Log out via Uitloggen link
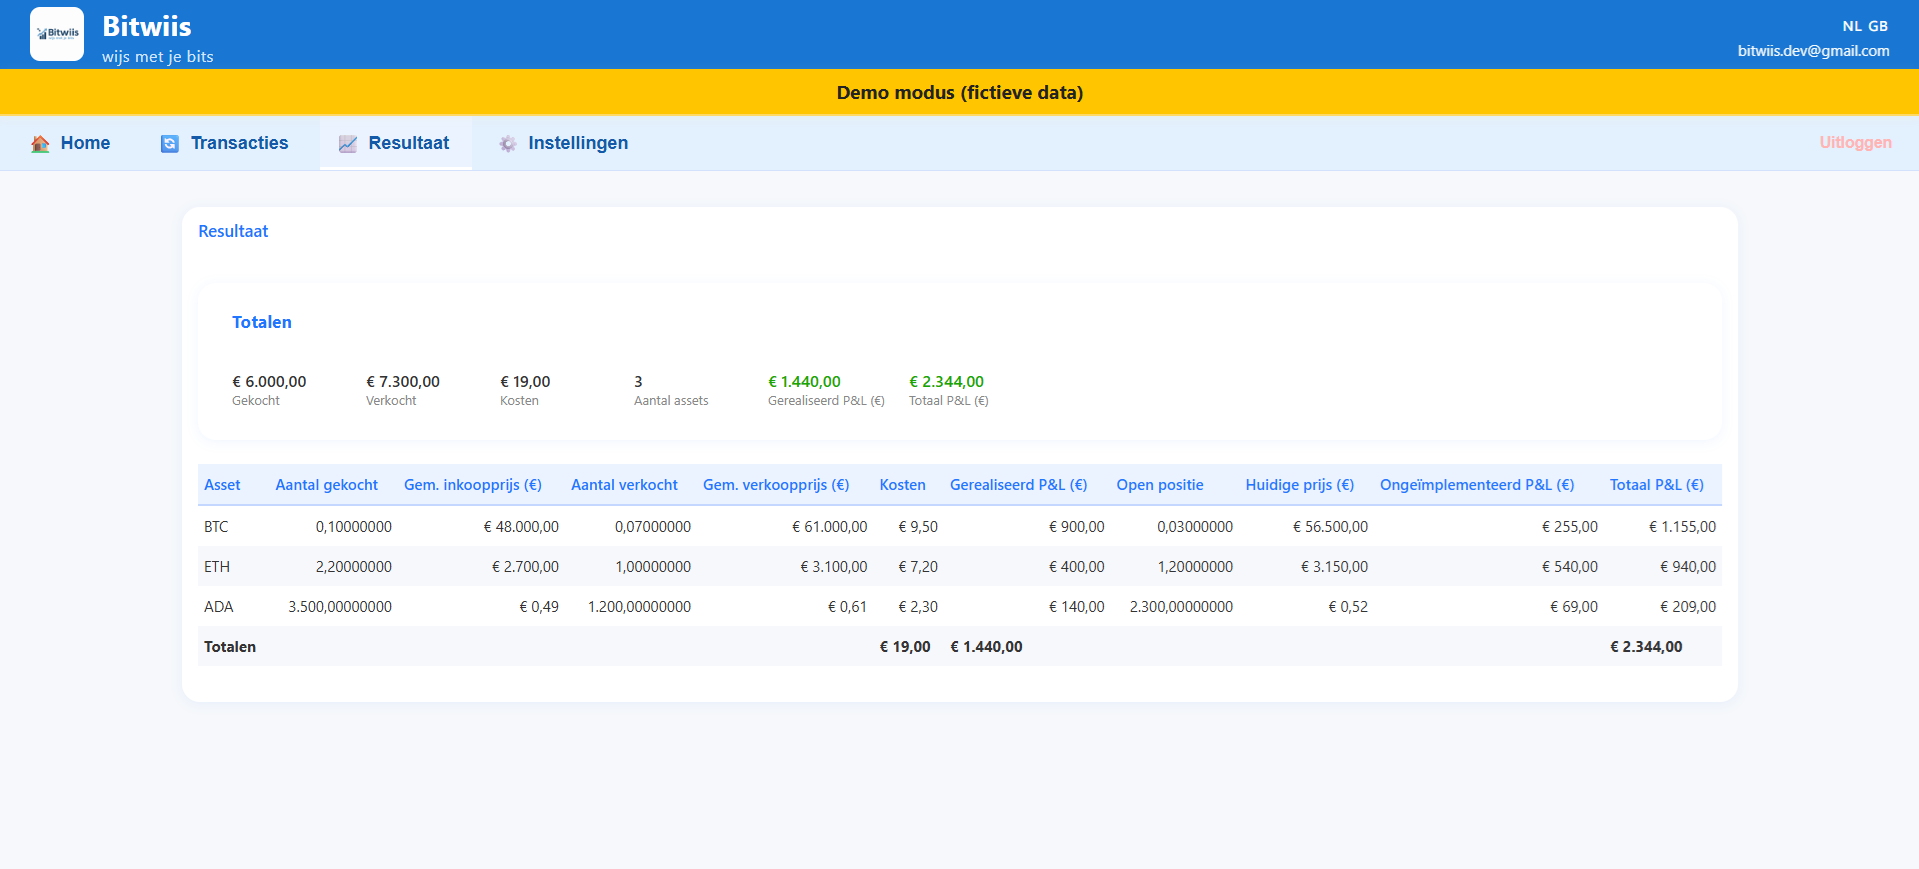Screen dimensions: 1919x869 [x=1855, y=142]
